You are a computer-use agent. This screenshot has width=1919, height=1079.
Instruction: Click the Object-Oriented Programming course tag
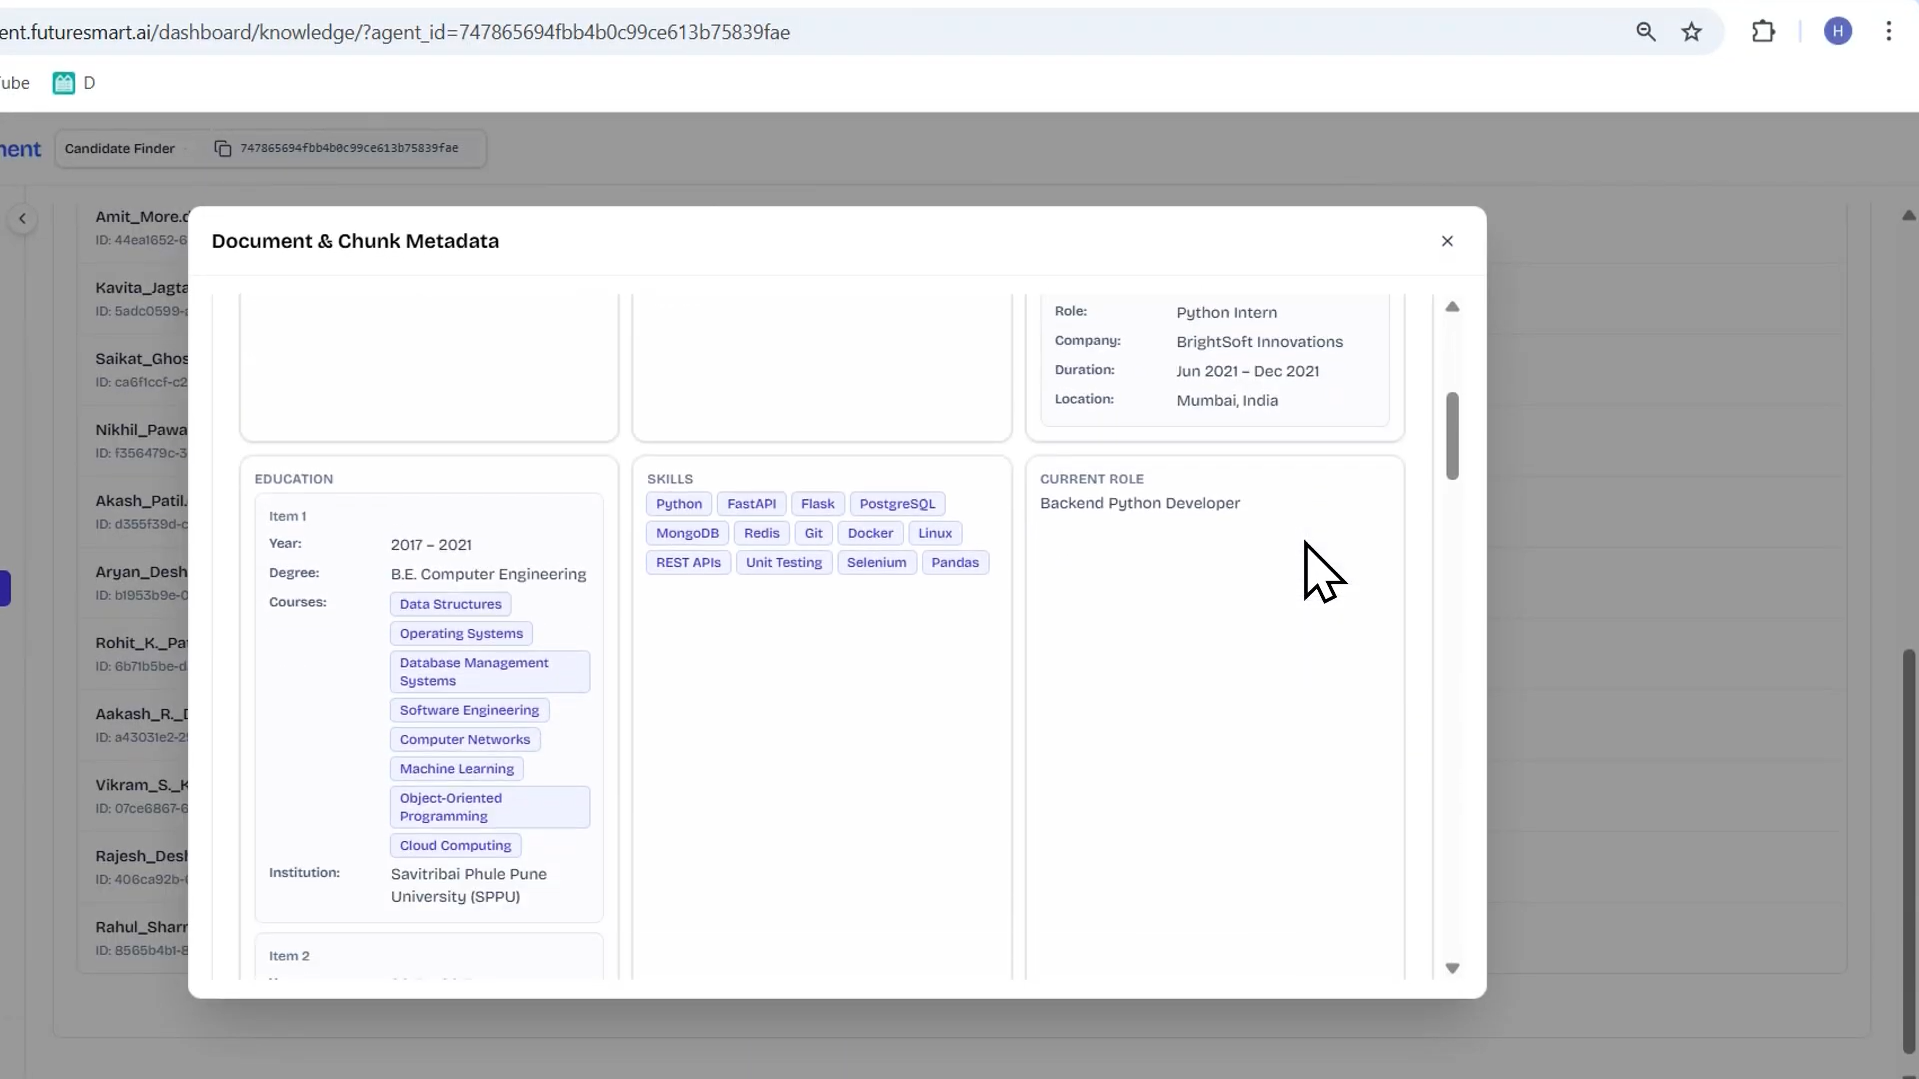pyautogui.click(x=490, y=807)
